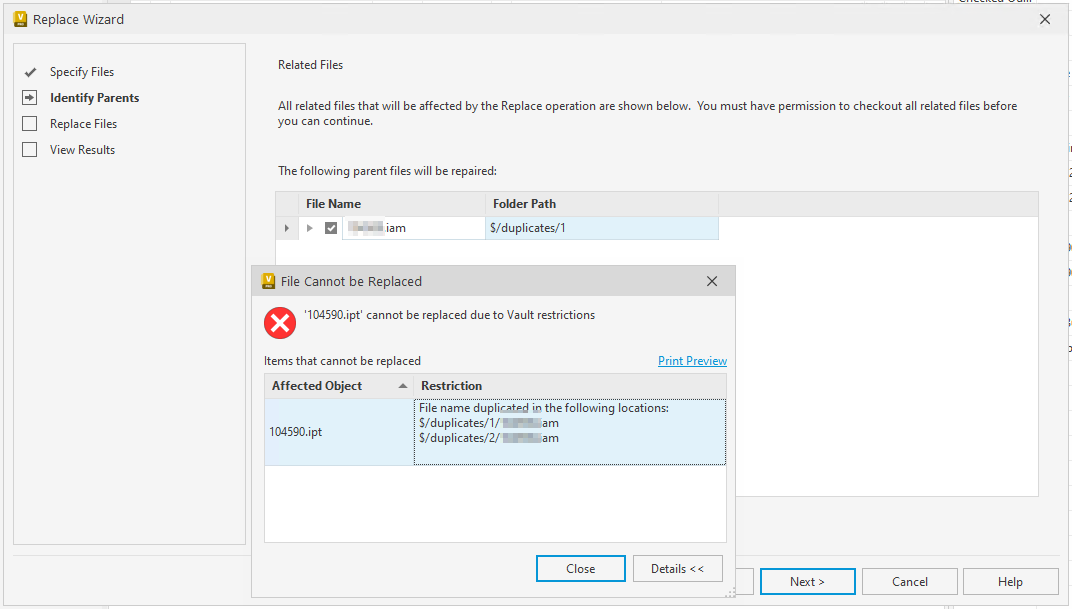Close the File Cannot be Replaced dialog
Image resolution: width=1072 pixels, height=609 pixels.
(580, 568)
